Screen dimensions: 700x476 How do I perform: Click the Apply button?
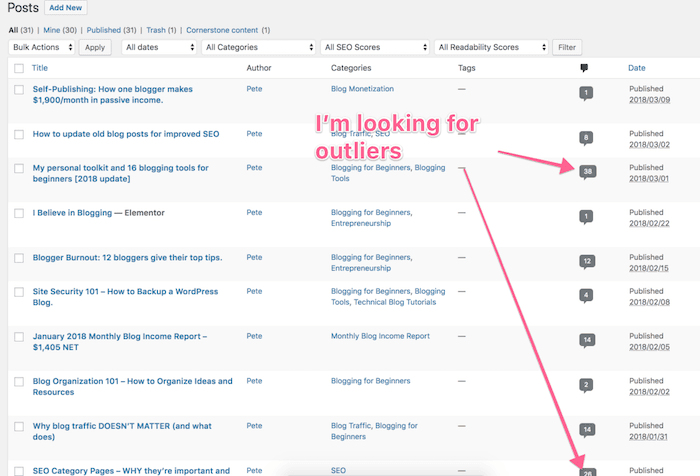[x=95, y=47]
